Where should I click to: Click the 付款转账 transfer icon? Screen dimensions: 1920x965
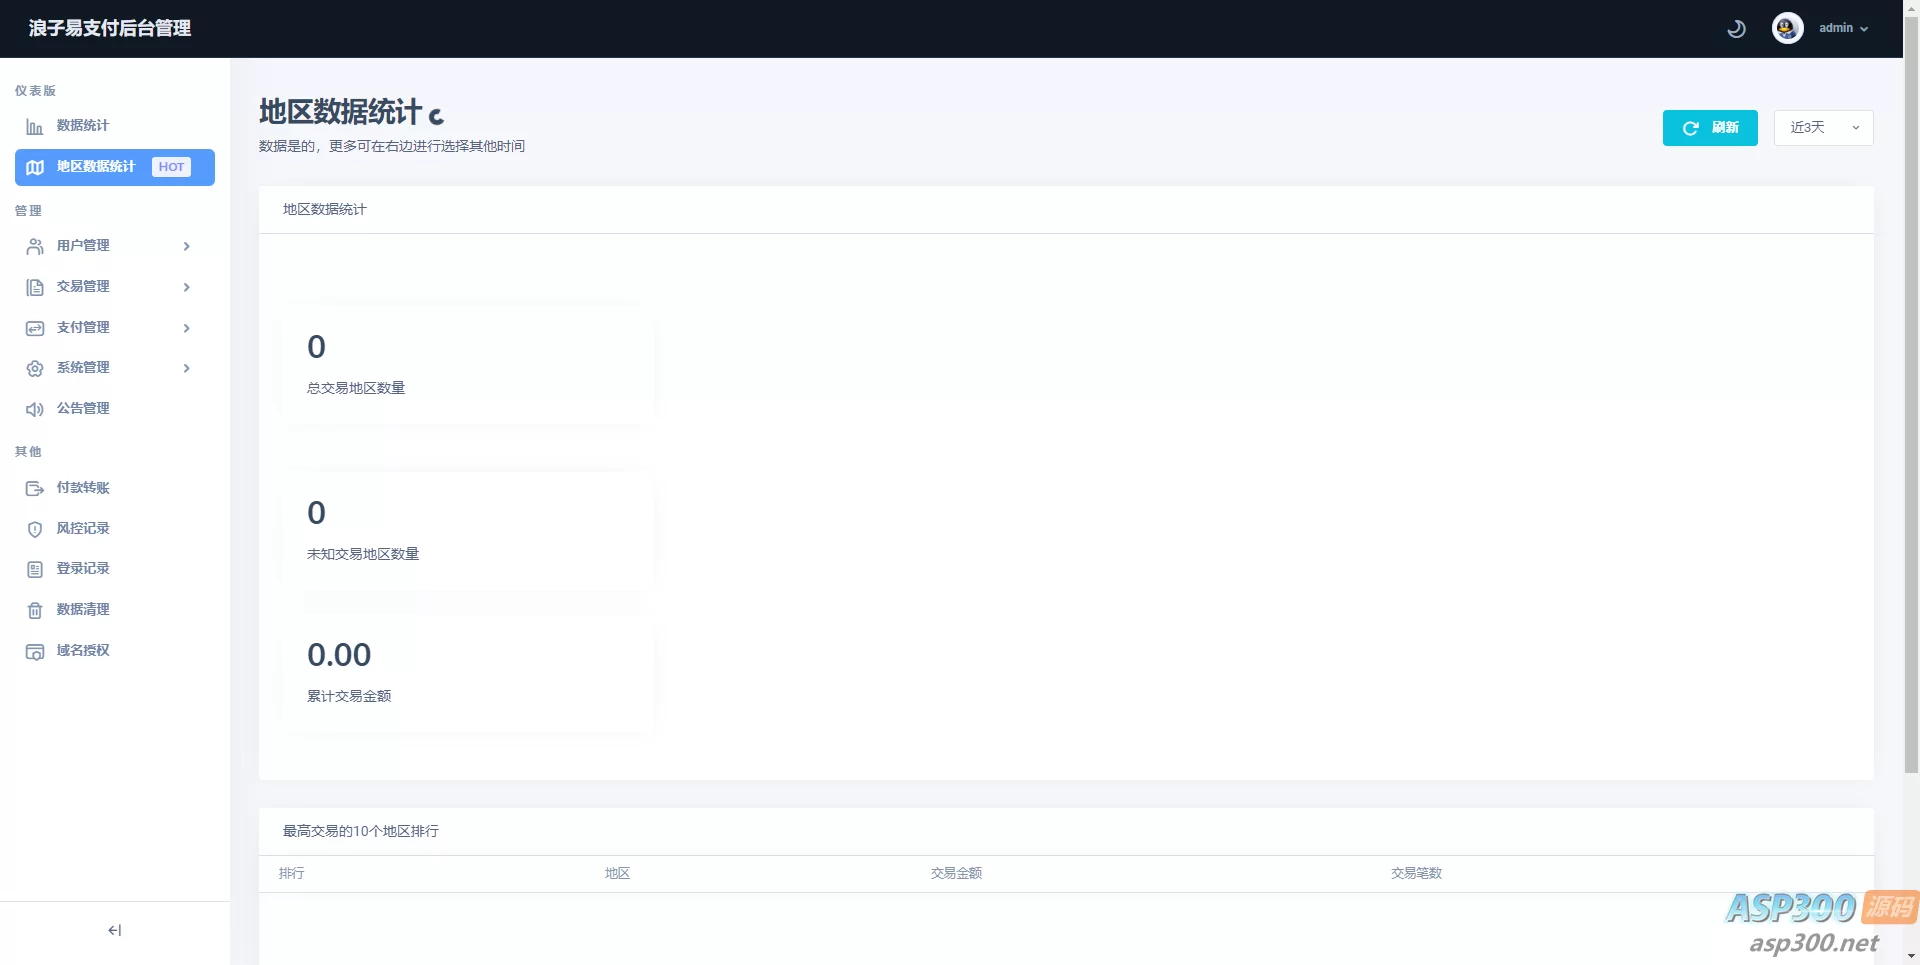pyautogui.click(x=35, y=489)
